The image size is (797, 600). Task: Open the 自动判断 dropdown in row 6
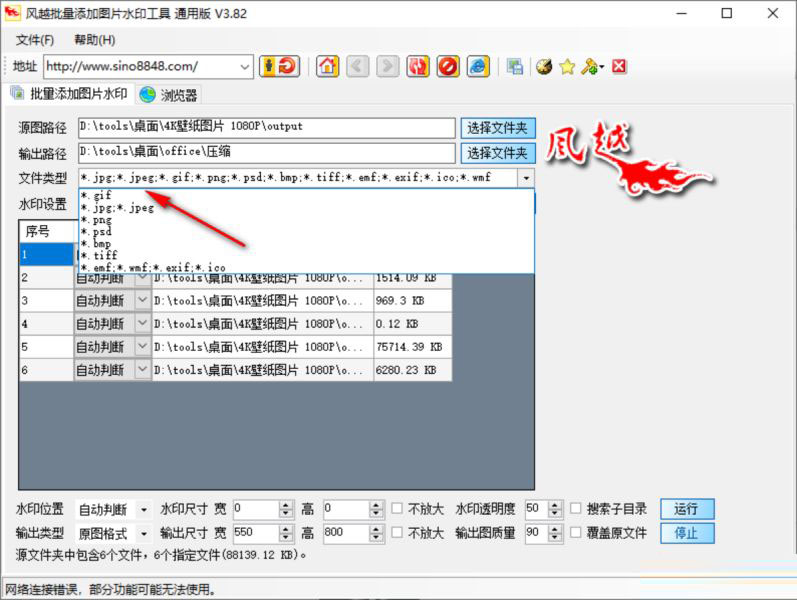[x=142, y=370]
